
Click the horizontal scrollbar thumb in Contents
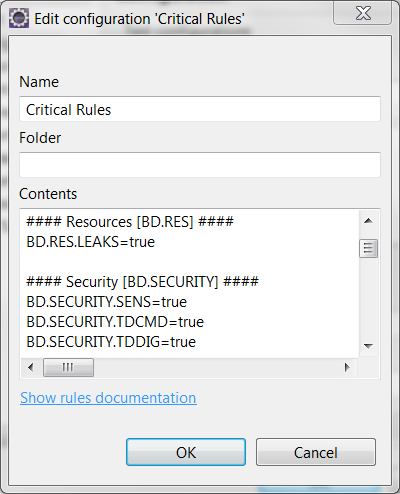[x=68, y=368]
